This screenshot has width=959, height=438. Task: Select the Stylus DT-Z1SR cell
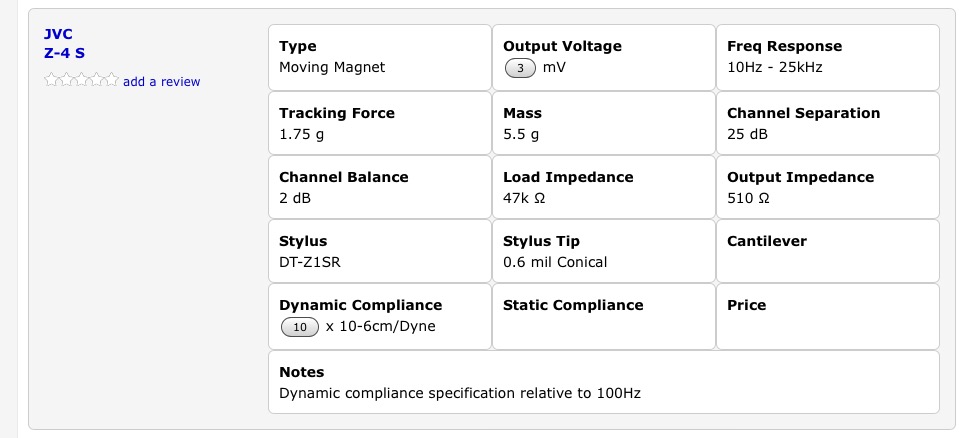[x=380, y=251]
